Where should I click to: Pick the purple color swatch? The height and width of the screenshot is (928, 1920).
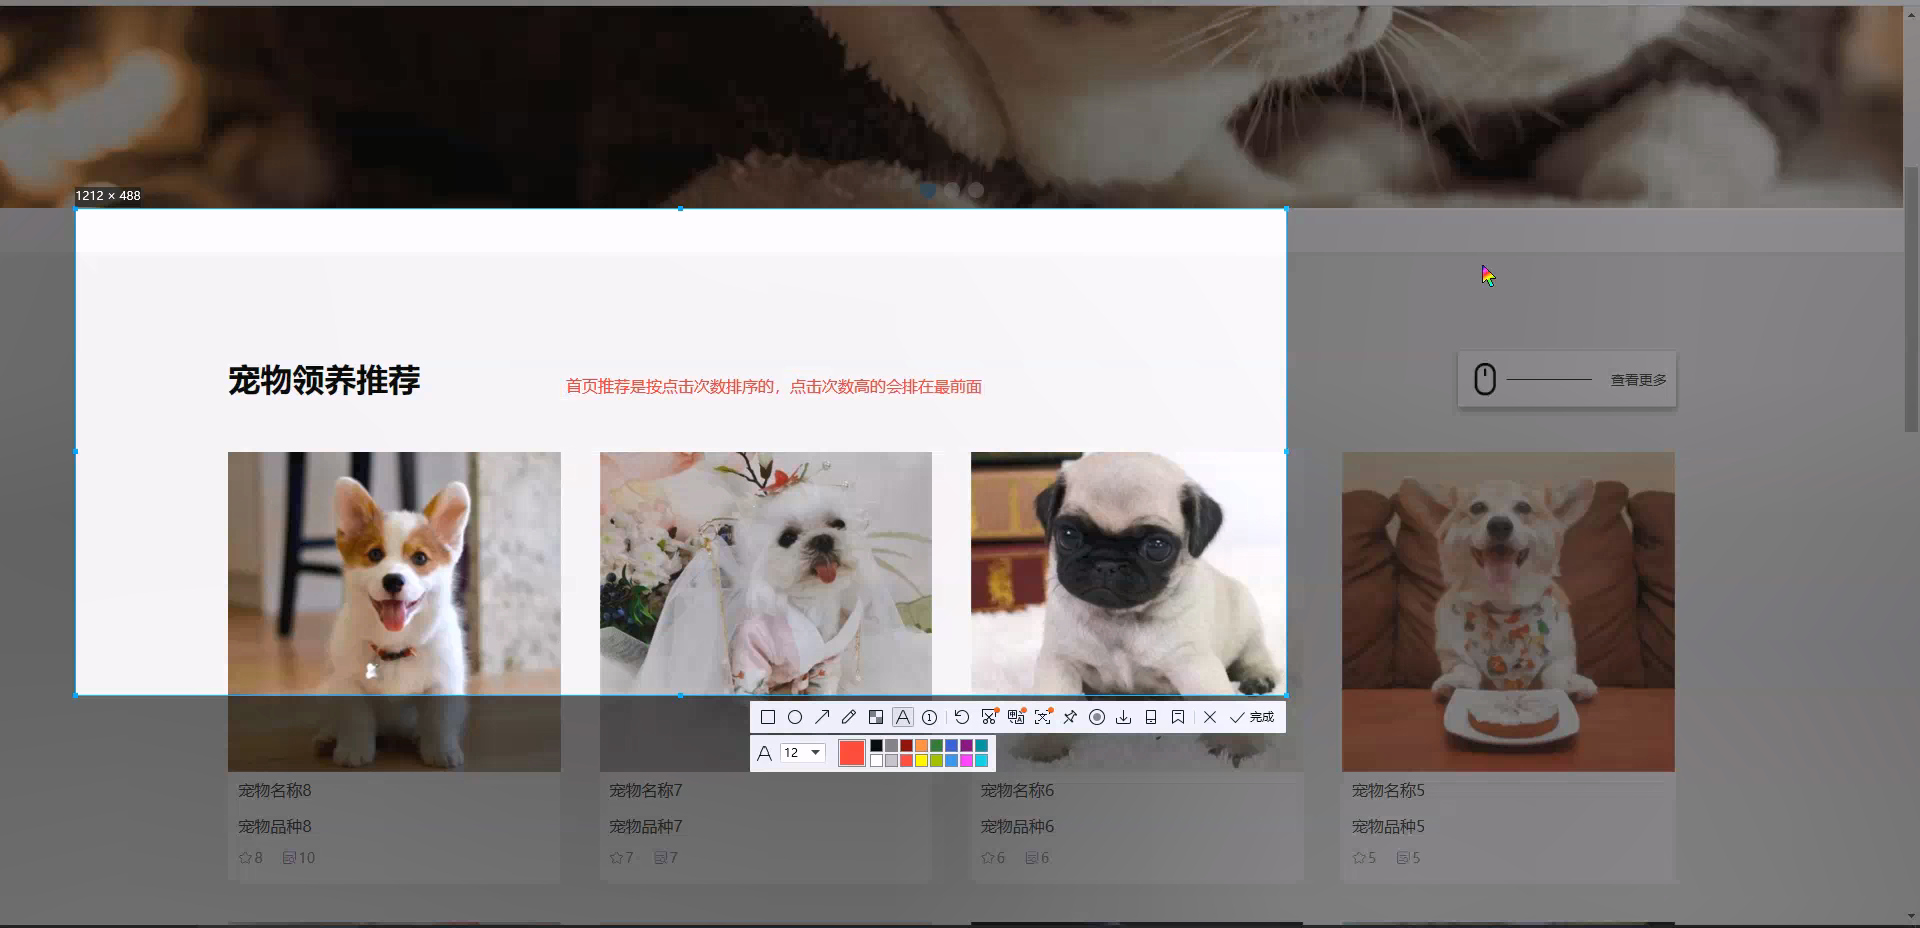(966, 745)
